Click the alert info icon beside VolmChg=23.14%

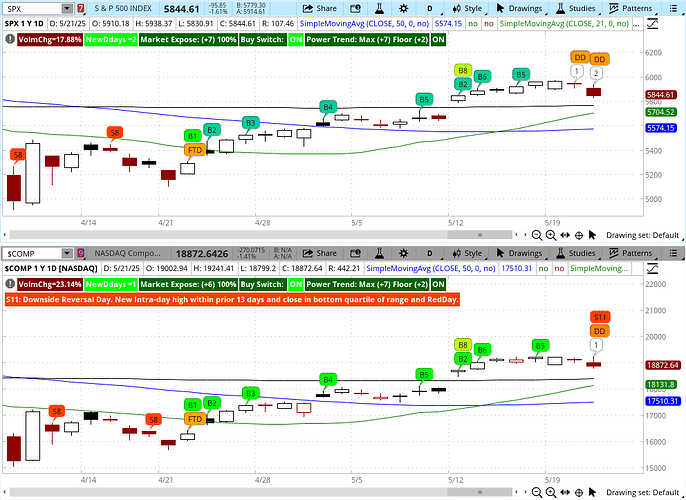click(x=10, y=284)
